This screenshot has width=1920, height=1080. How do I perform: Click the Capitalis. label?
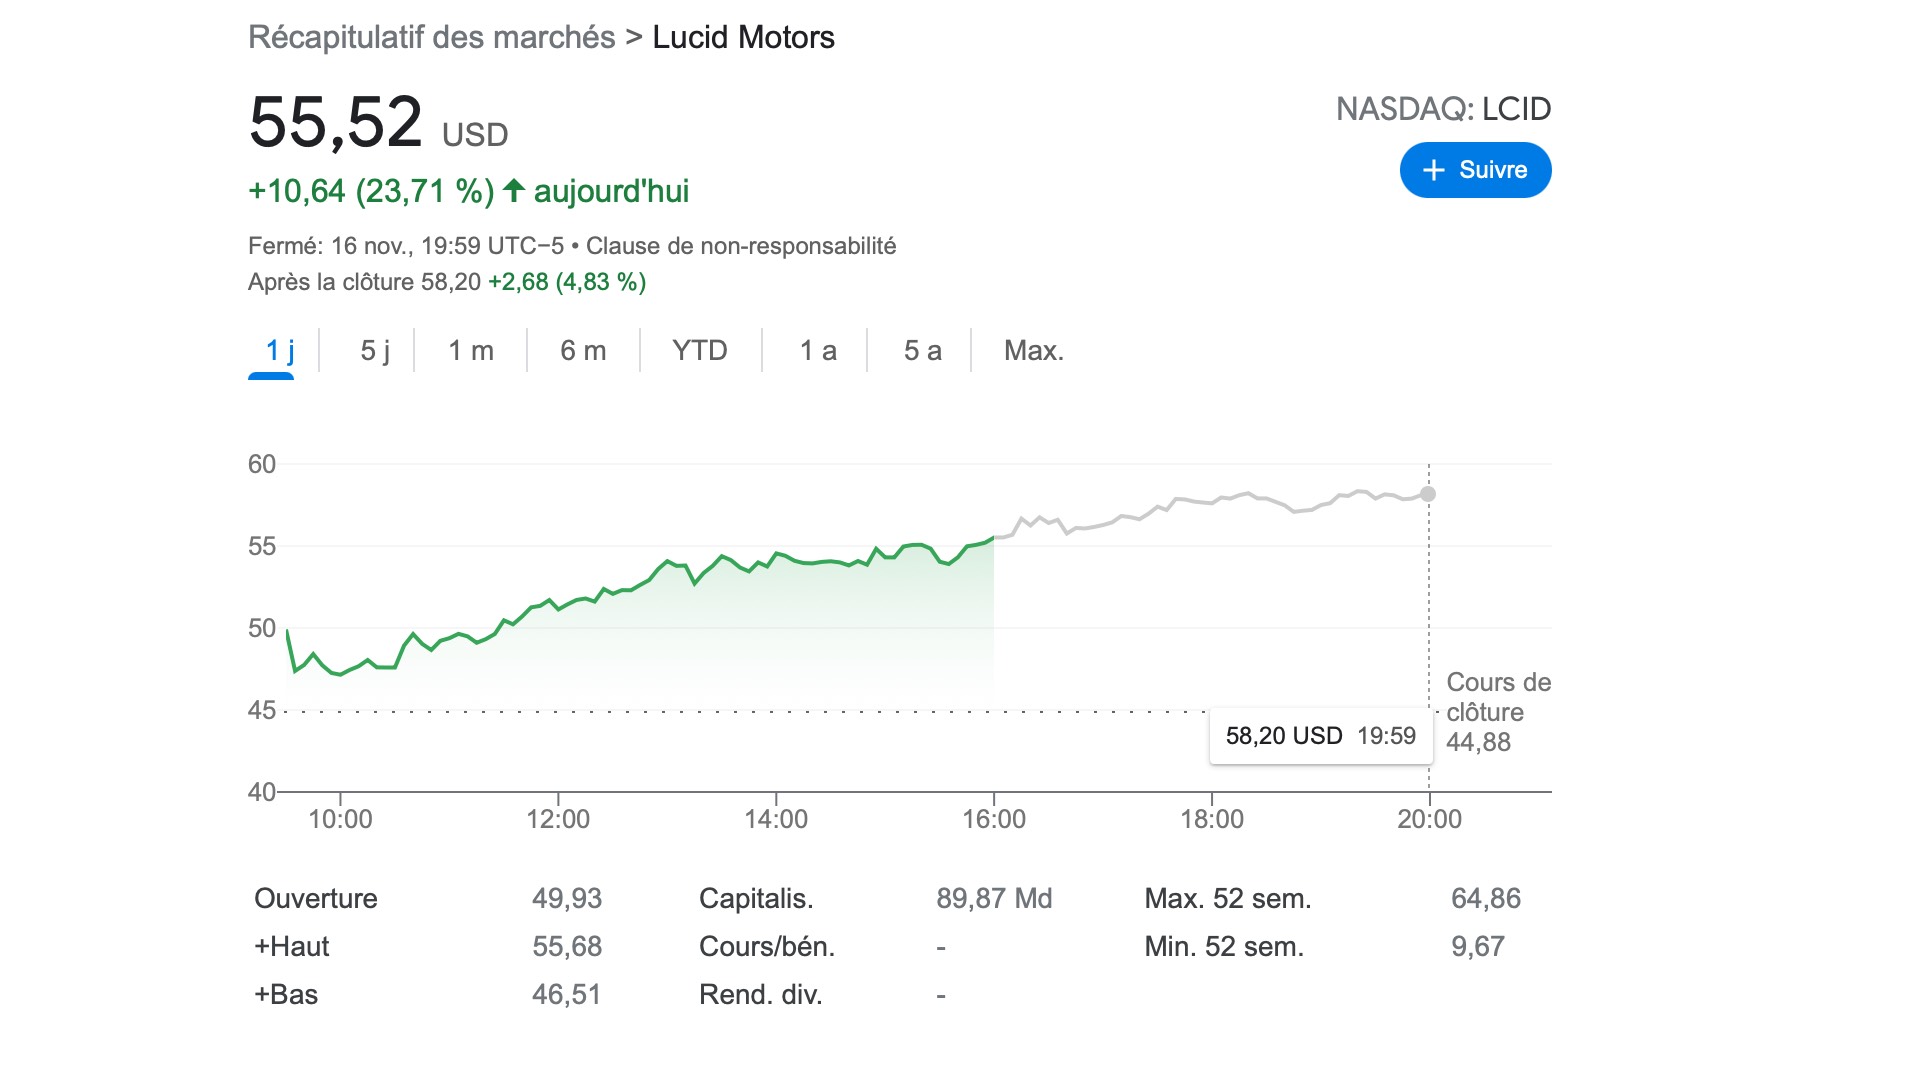756,898
